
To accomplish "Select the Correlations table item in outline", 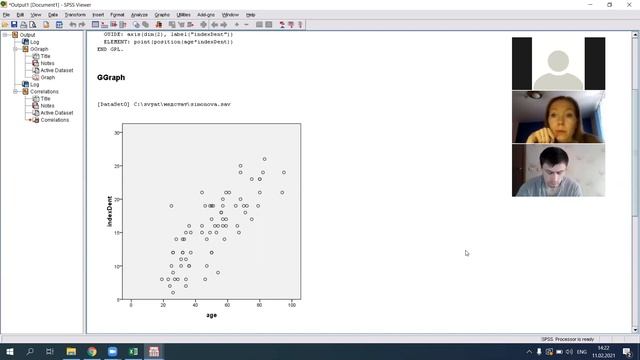I will 55,120.
